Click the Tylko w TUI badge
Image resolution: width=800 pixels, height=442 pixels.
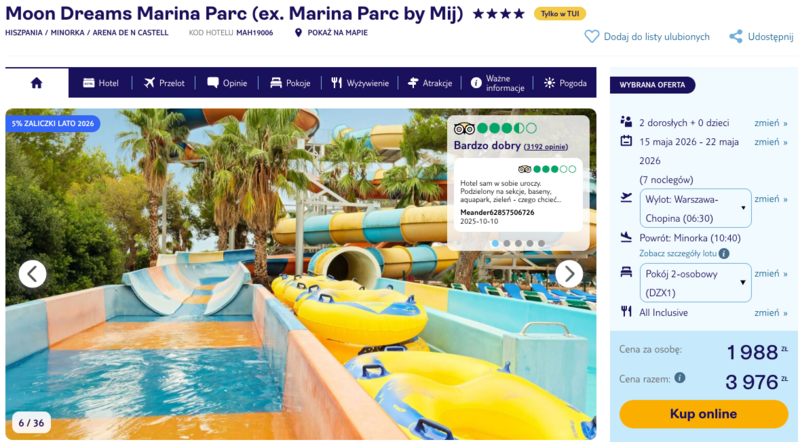560,14
